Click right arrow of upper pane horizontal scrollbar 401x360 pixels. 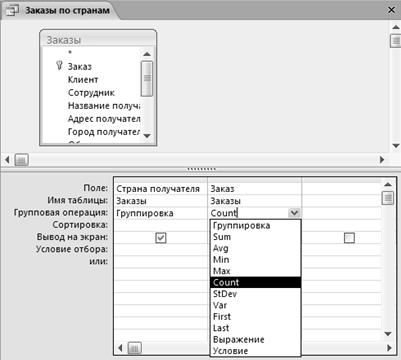pyautogui.click(x=382, y=160)
